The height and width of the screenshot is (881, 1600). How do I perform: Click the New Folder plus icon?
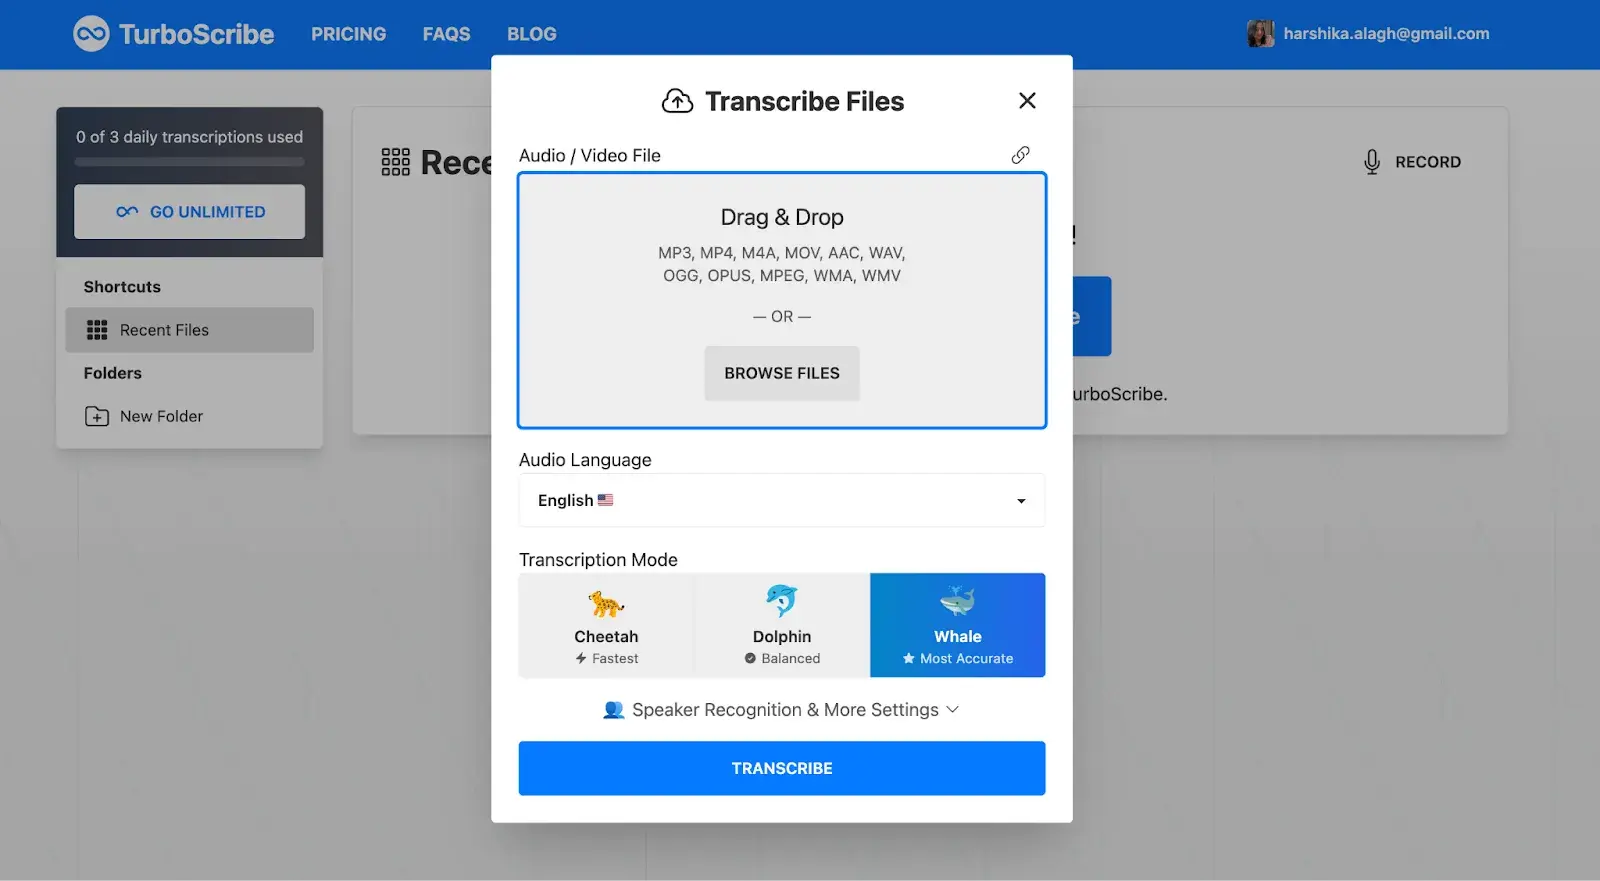tap(97, 416)
